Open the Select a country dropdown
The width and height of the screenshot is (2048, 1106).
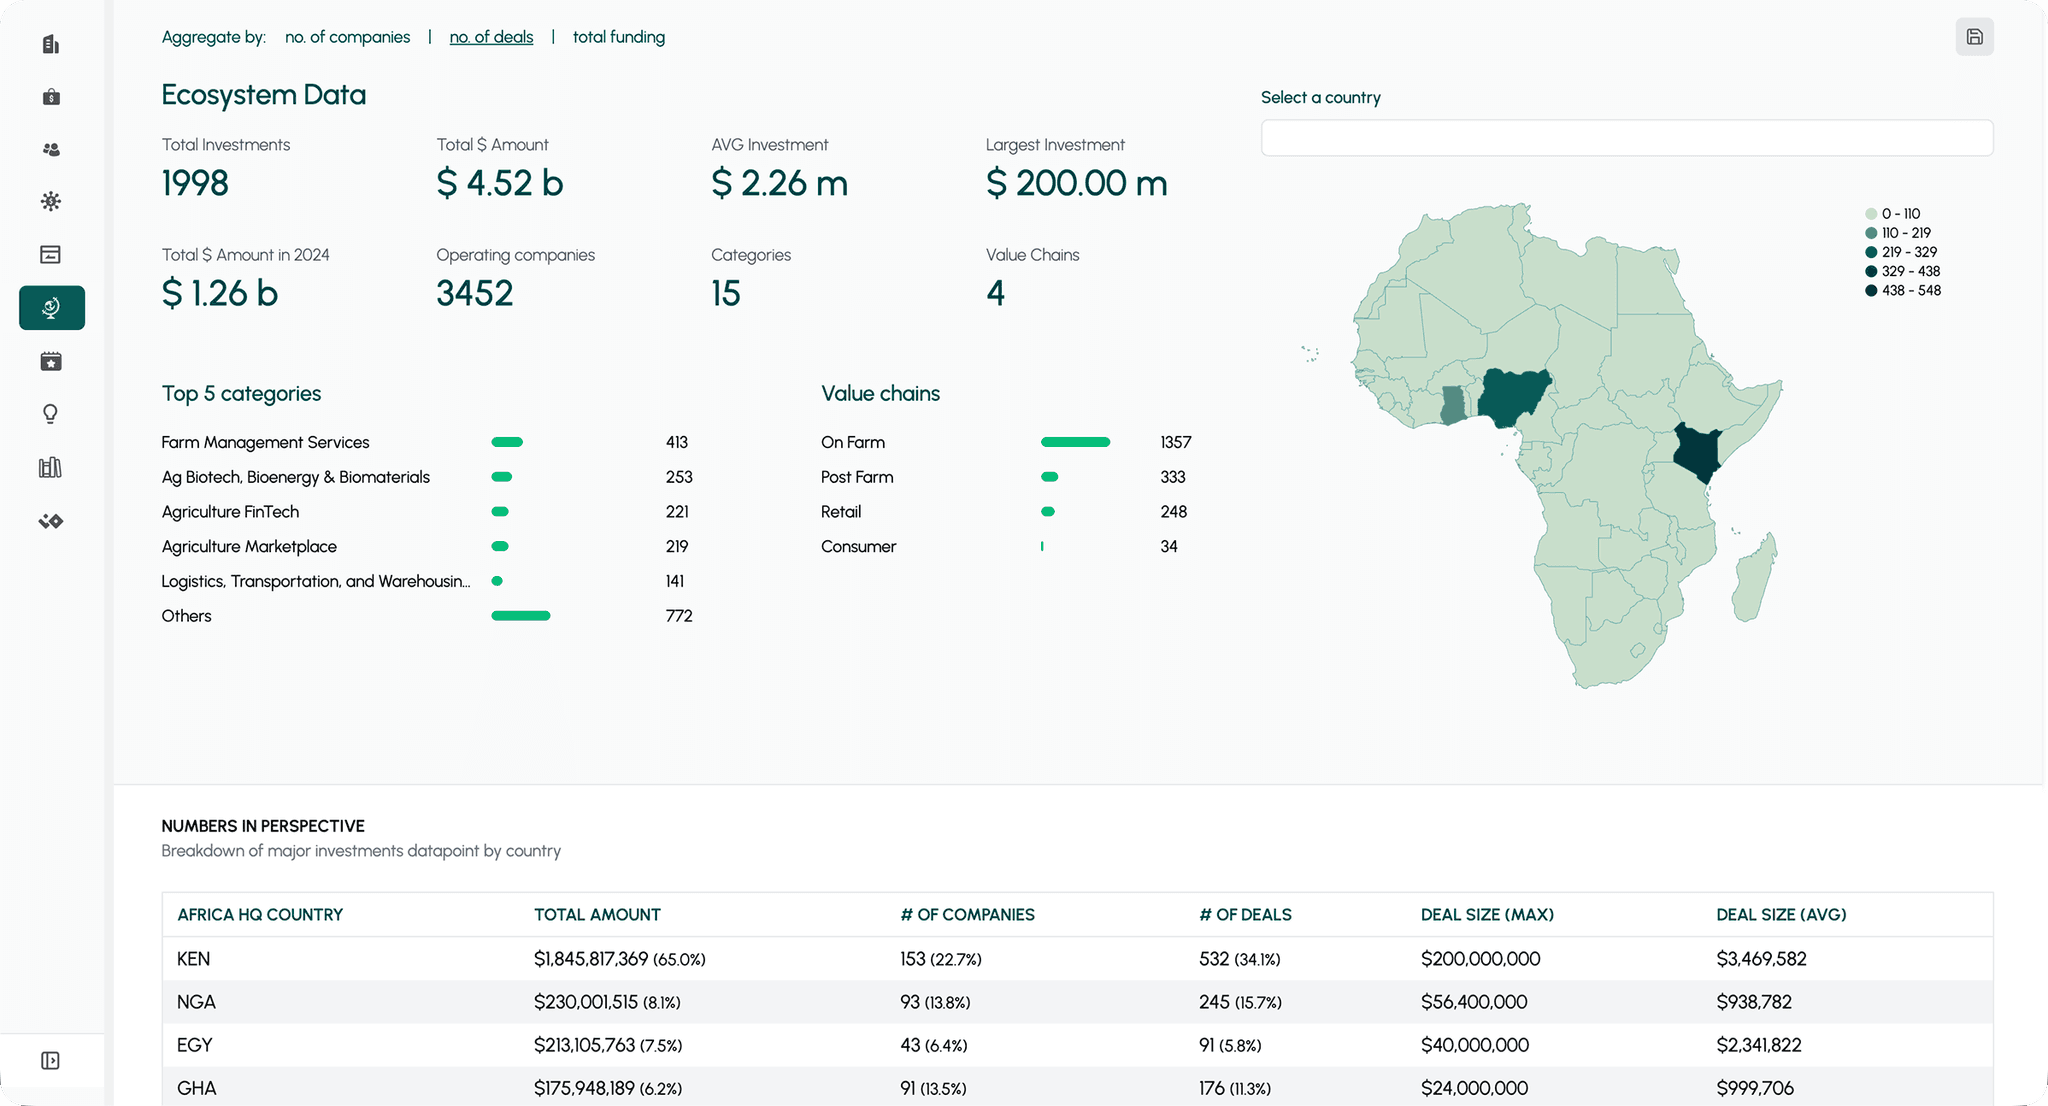[1626, 138]
